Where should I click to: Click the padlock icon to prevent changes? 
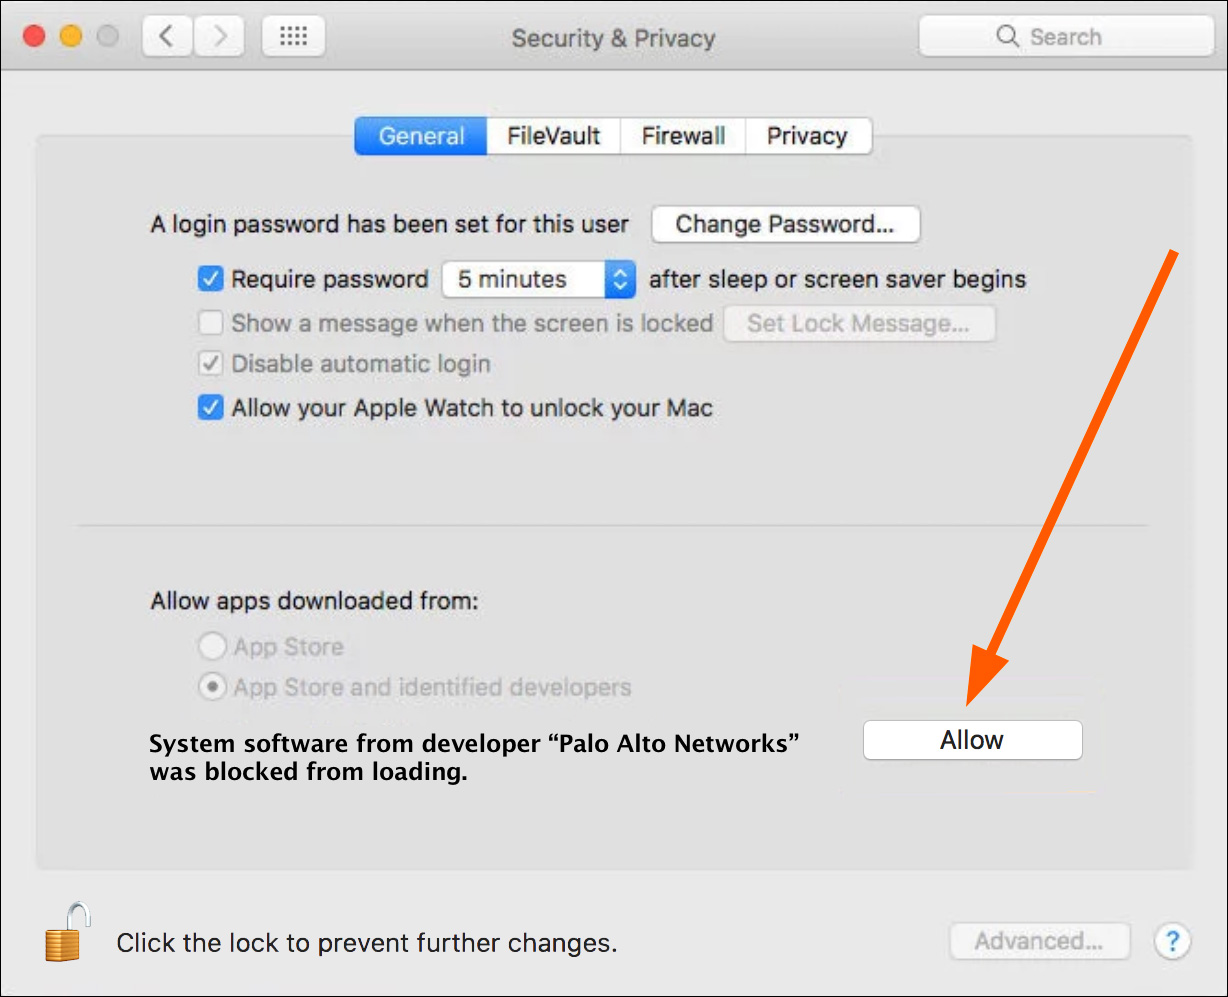[x=67, y=932]
